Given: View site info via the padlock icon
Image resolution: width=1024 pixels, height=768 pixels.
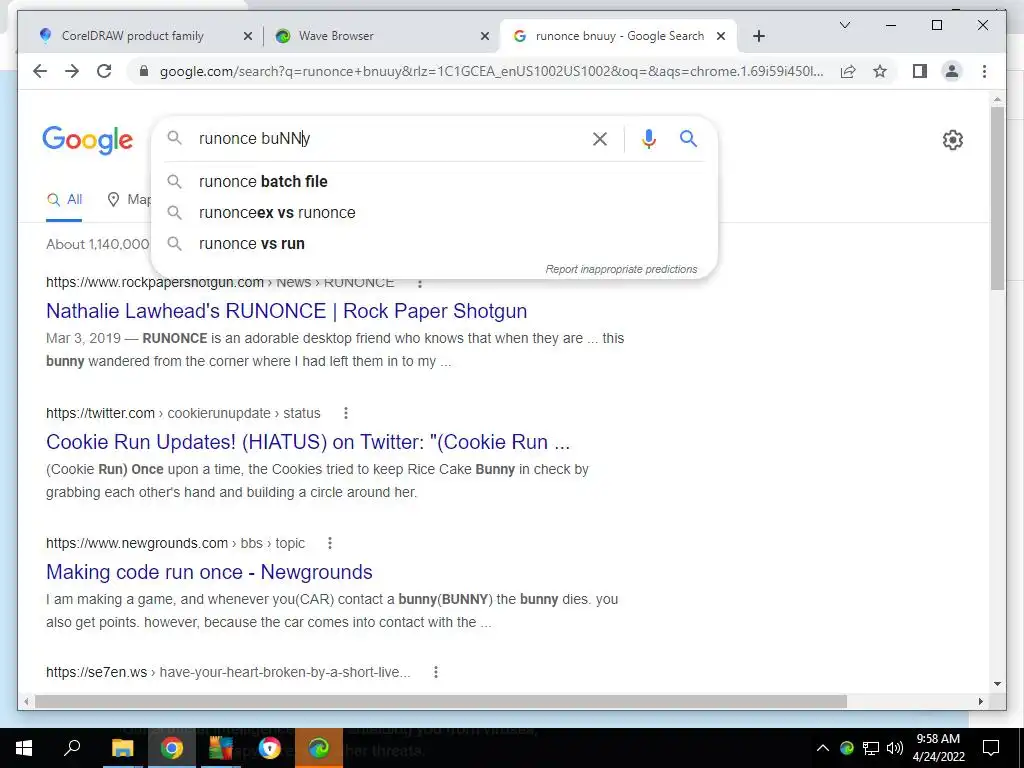Looking at the screenshot, I should 144,71.
